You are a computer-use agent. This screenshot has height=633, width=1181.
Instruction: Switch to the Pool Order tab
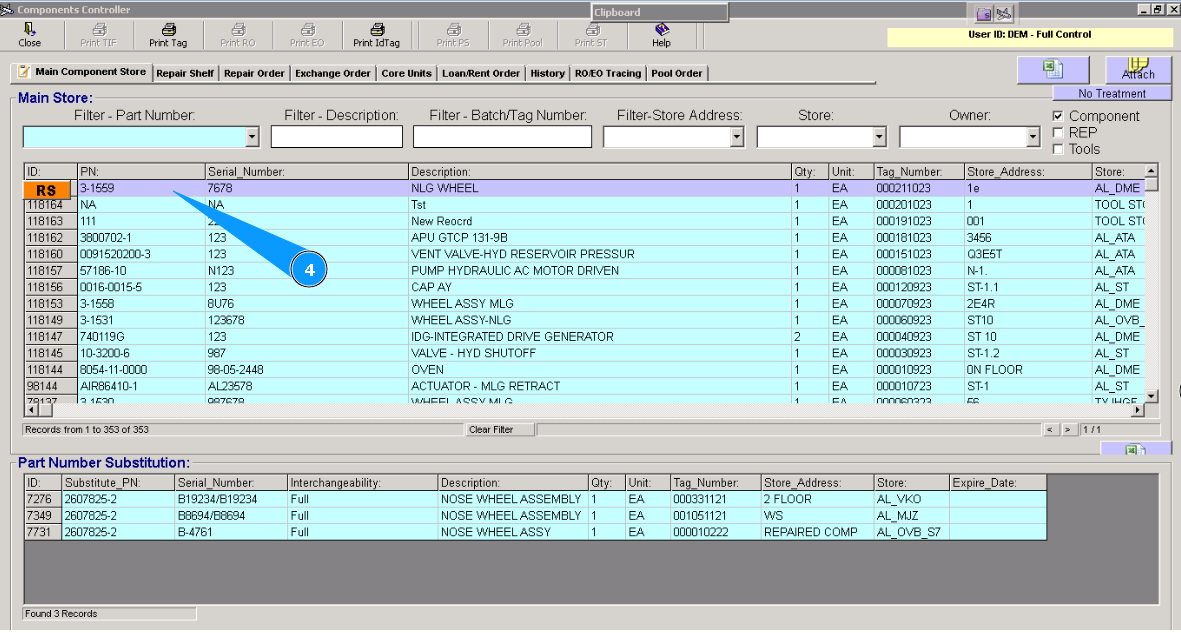point(676,73)
